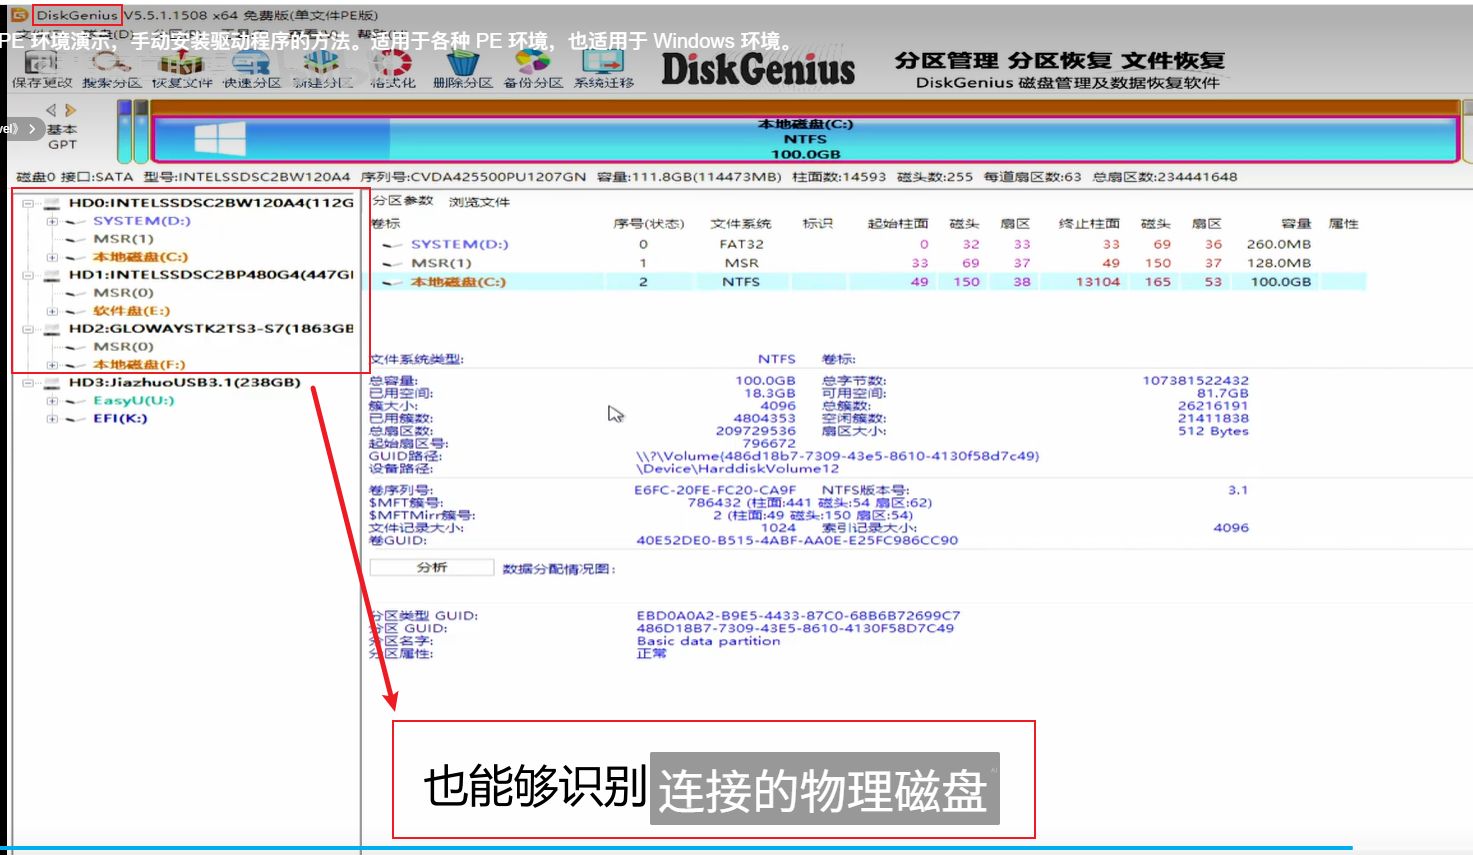This screenshot has height=855, width=1473.
Task: Click the HD1 INTELSSDSC2BP480G4 disk icon
Action: (54, 275)
